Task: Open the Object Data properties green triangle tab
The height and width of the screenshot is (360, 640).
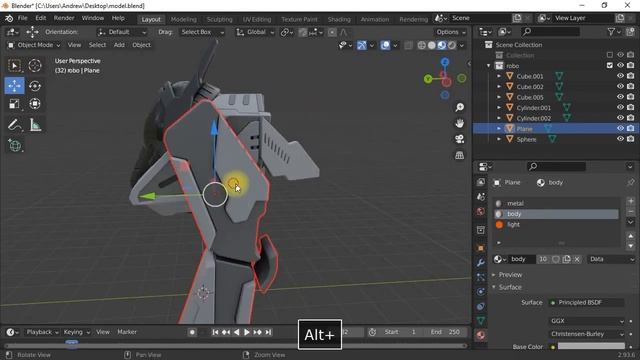Action: pos(481,321)
